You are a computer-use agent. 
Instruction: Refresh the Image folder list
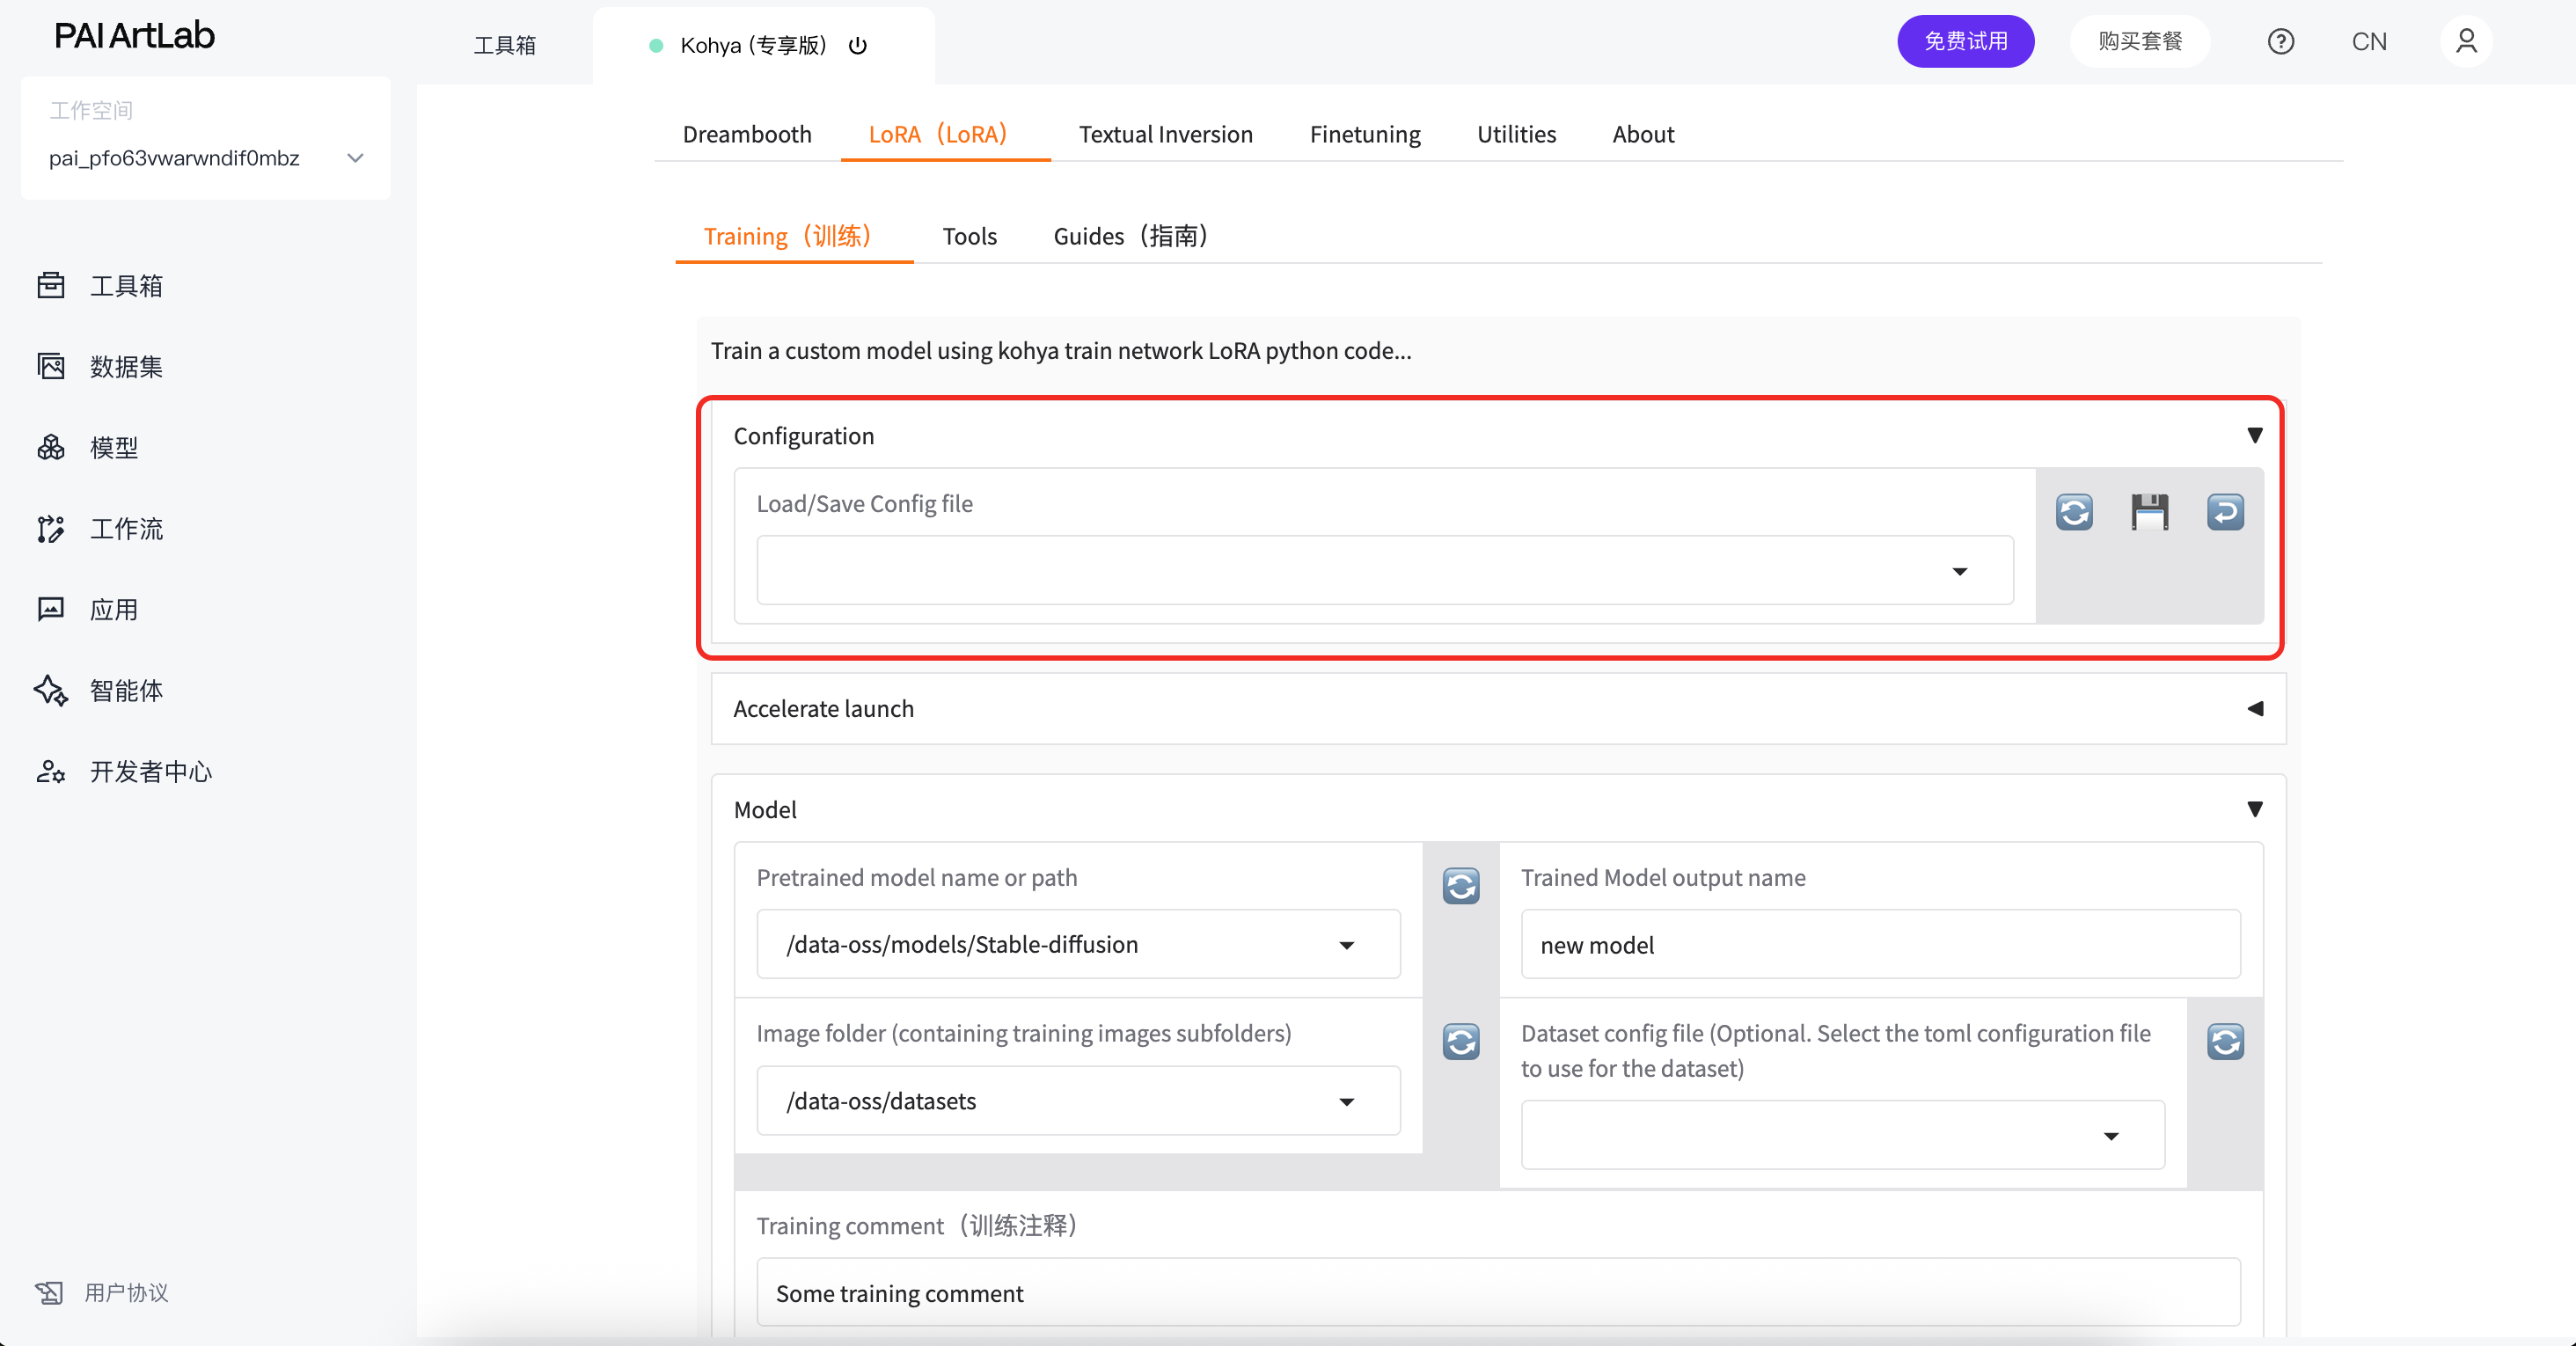(x=1461, y=1041)
